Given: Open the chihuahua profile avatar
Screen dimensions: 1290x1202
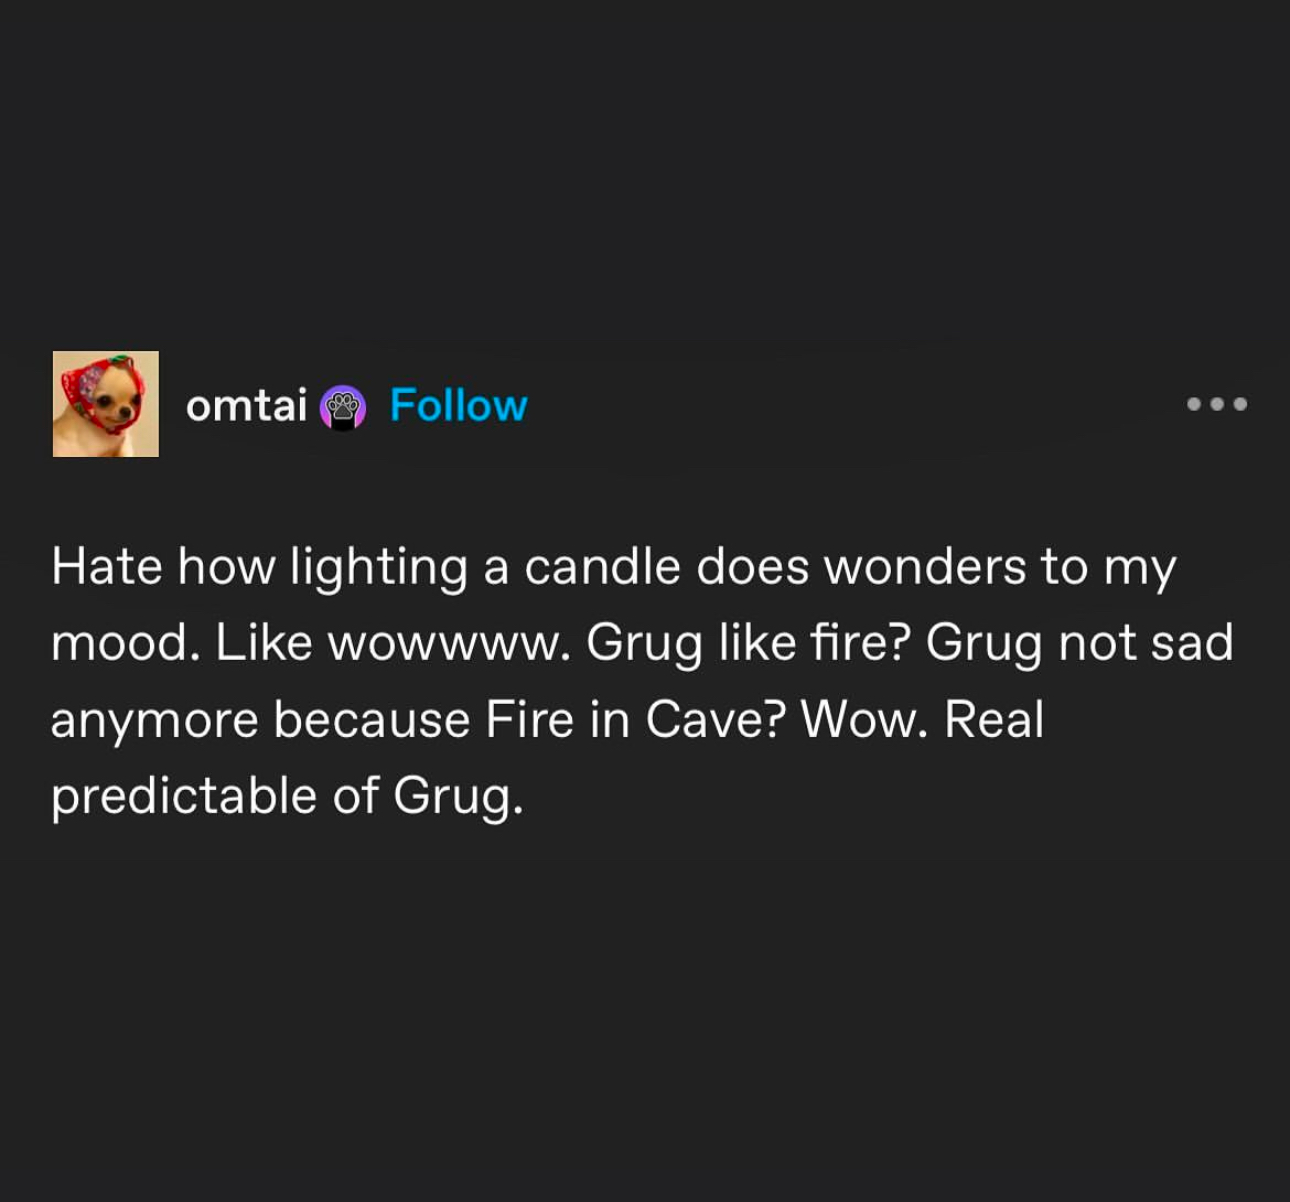Looking at the screenshot, I should coord(106,404).
